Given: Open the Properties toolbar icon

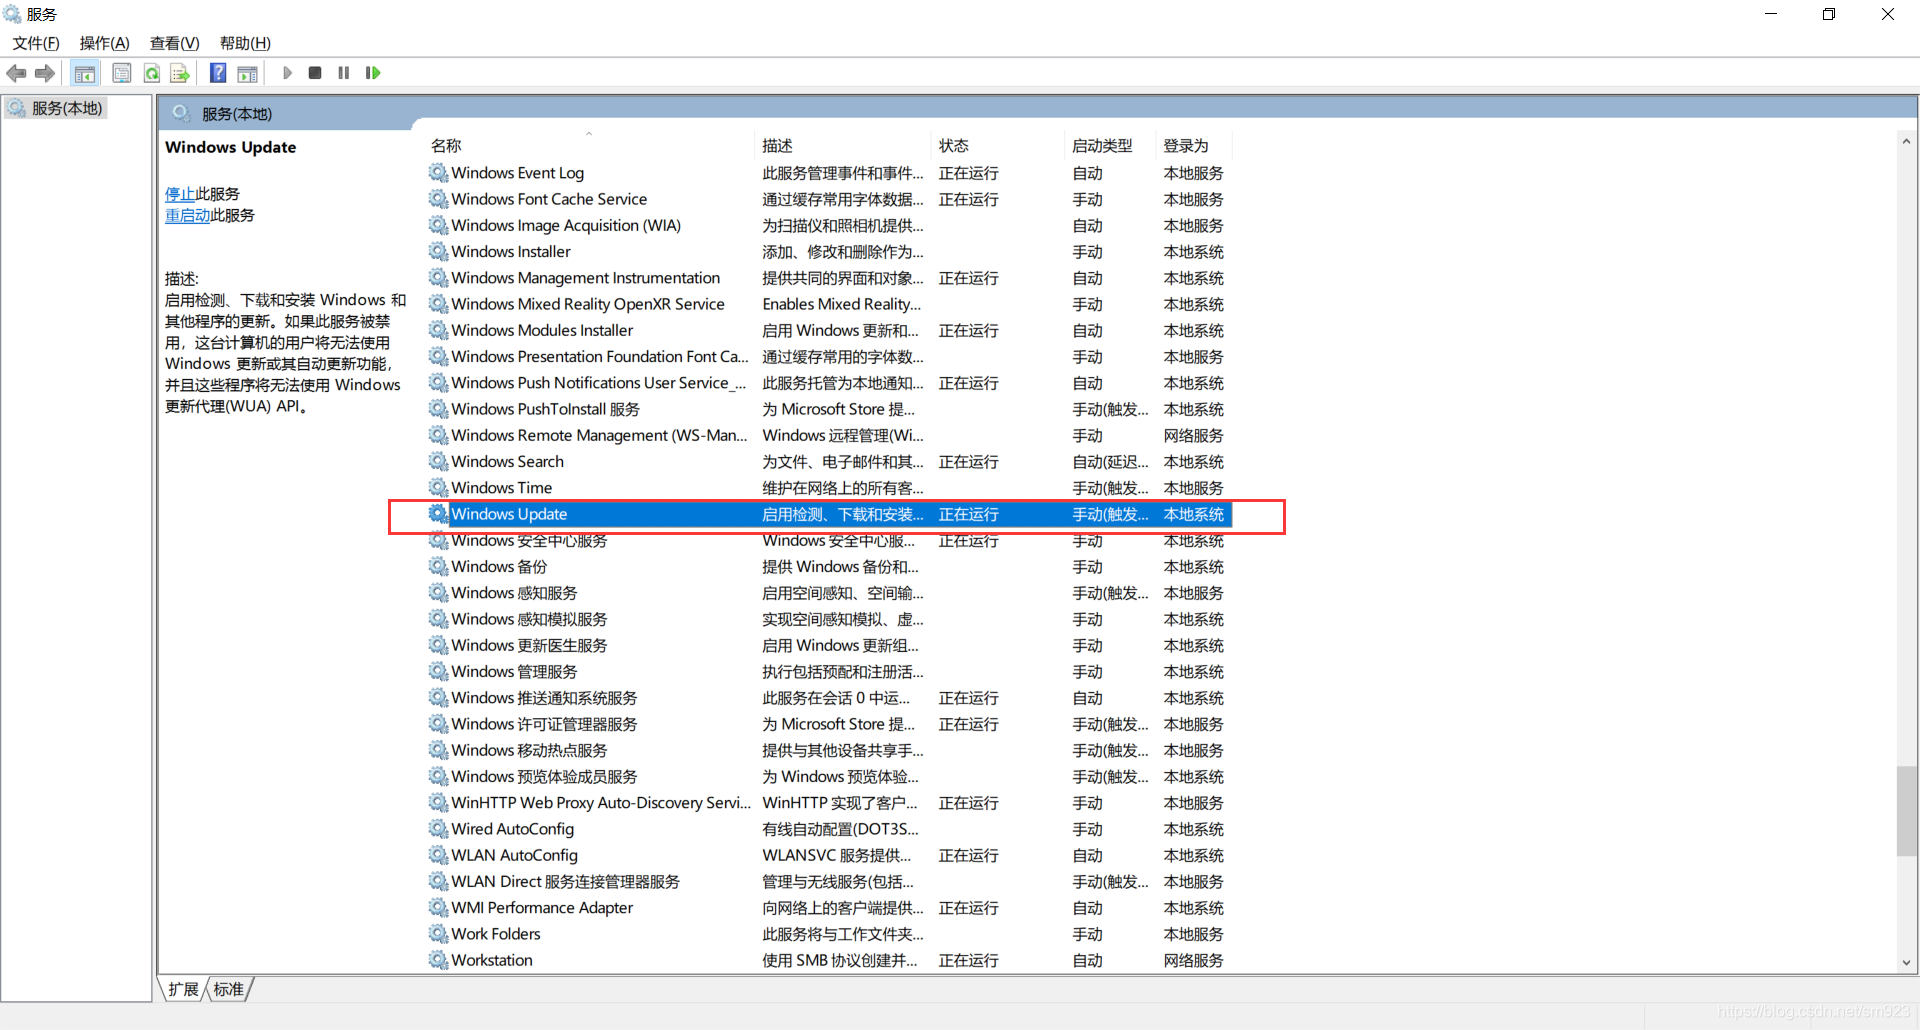Looking at the screenshot, I should tap(122, 73).
